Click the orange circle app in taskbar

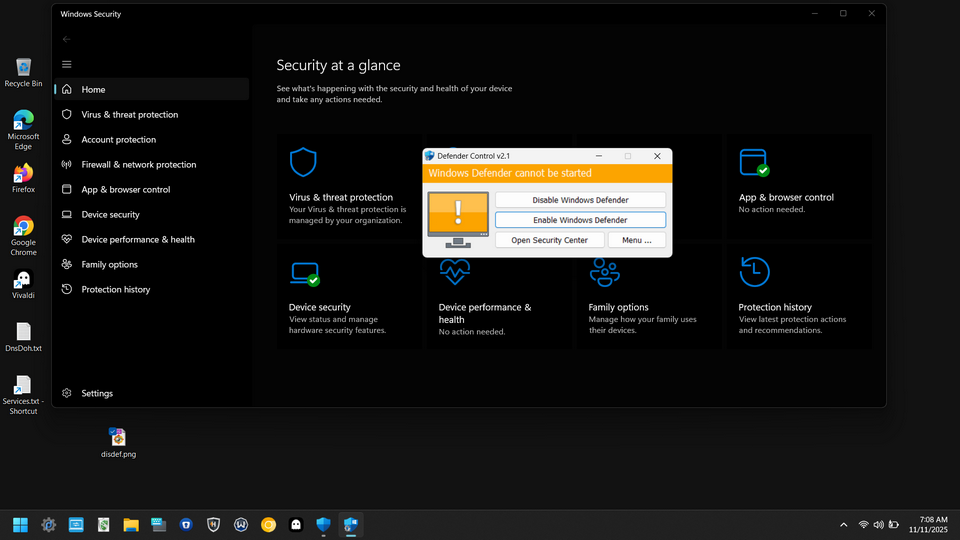[x=268, y=525]
